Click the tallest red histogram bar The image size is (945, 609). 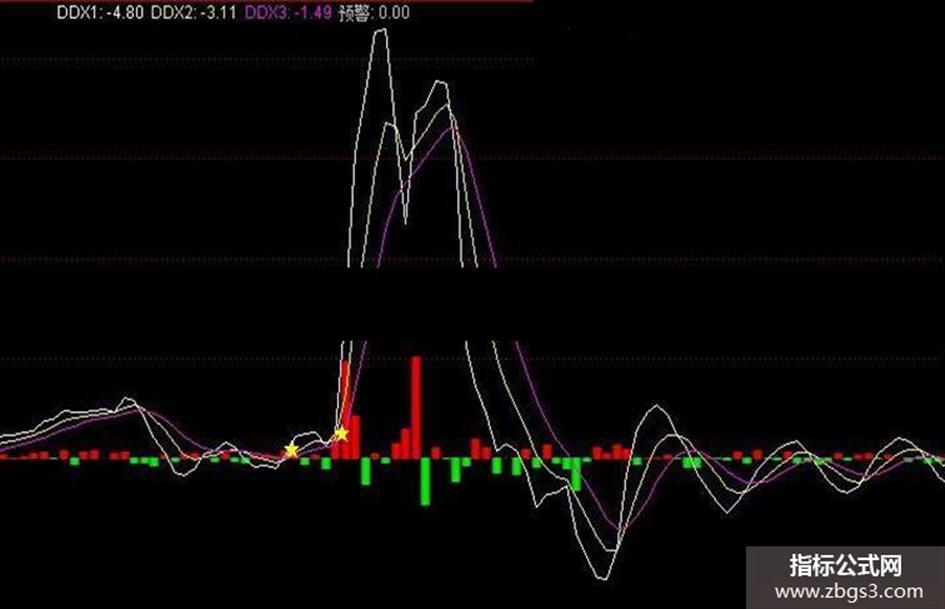416,408
